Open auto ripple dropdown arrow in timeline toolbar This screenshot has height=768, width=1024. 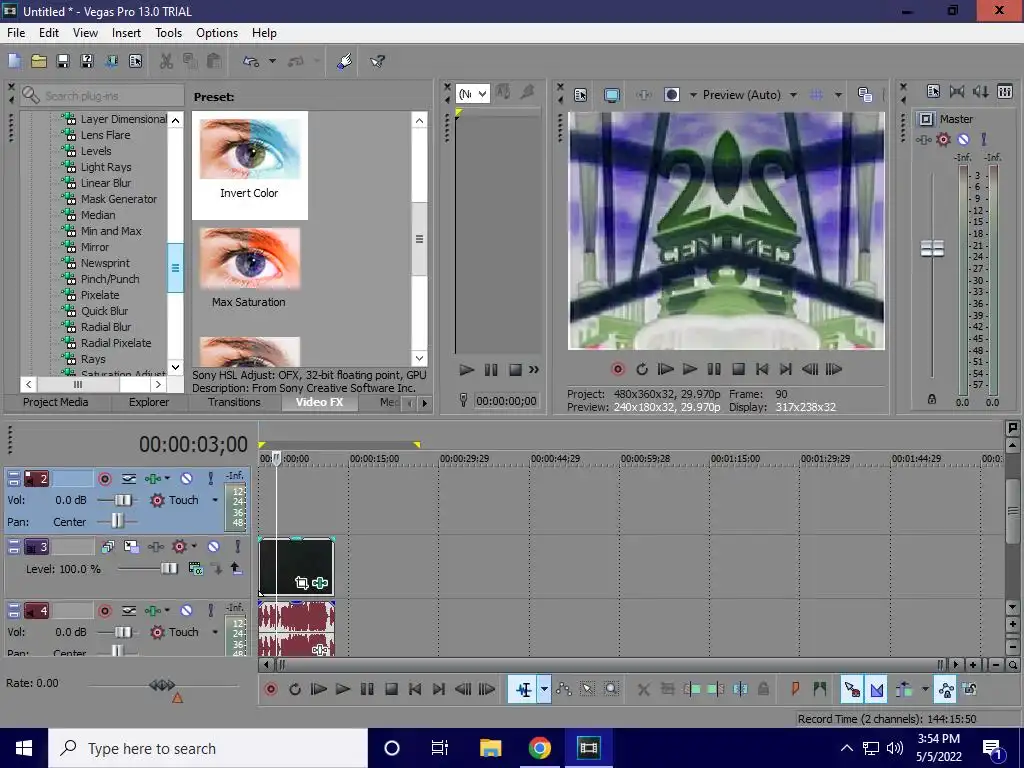(x=925, y=689)
